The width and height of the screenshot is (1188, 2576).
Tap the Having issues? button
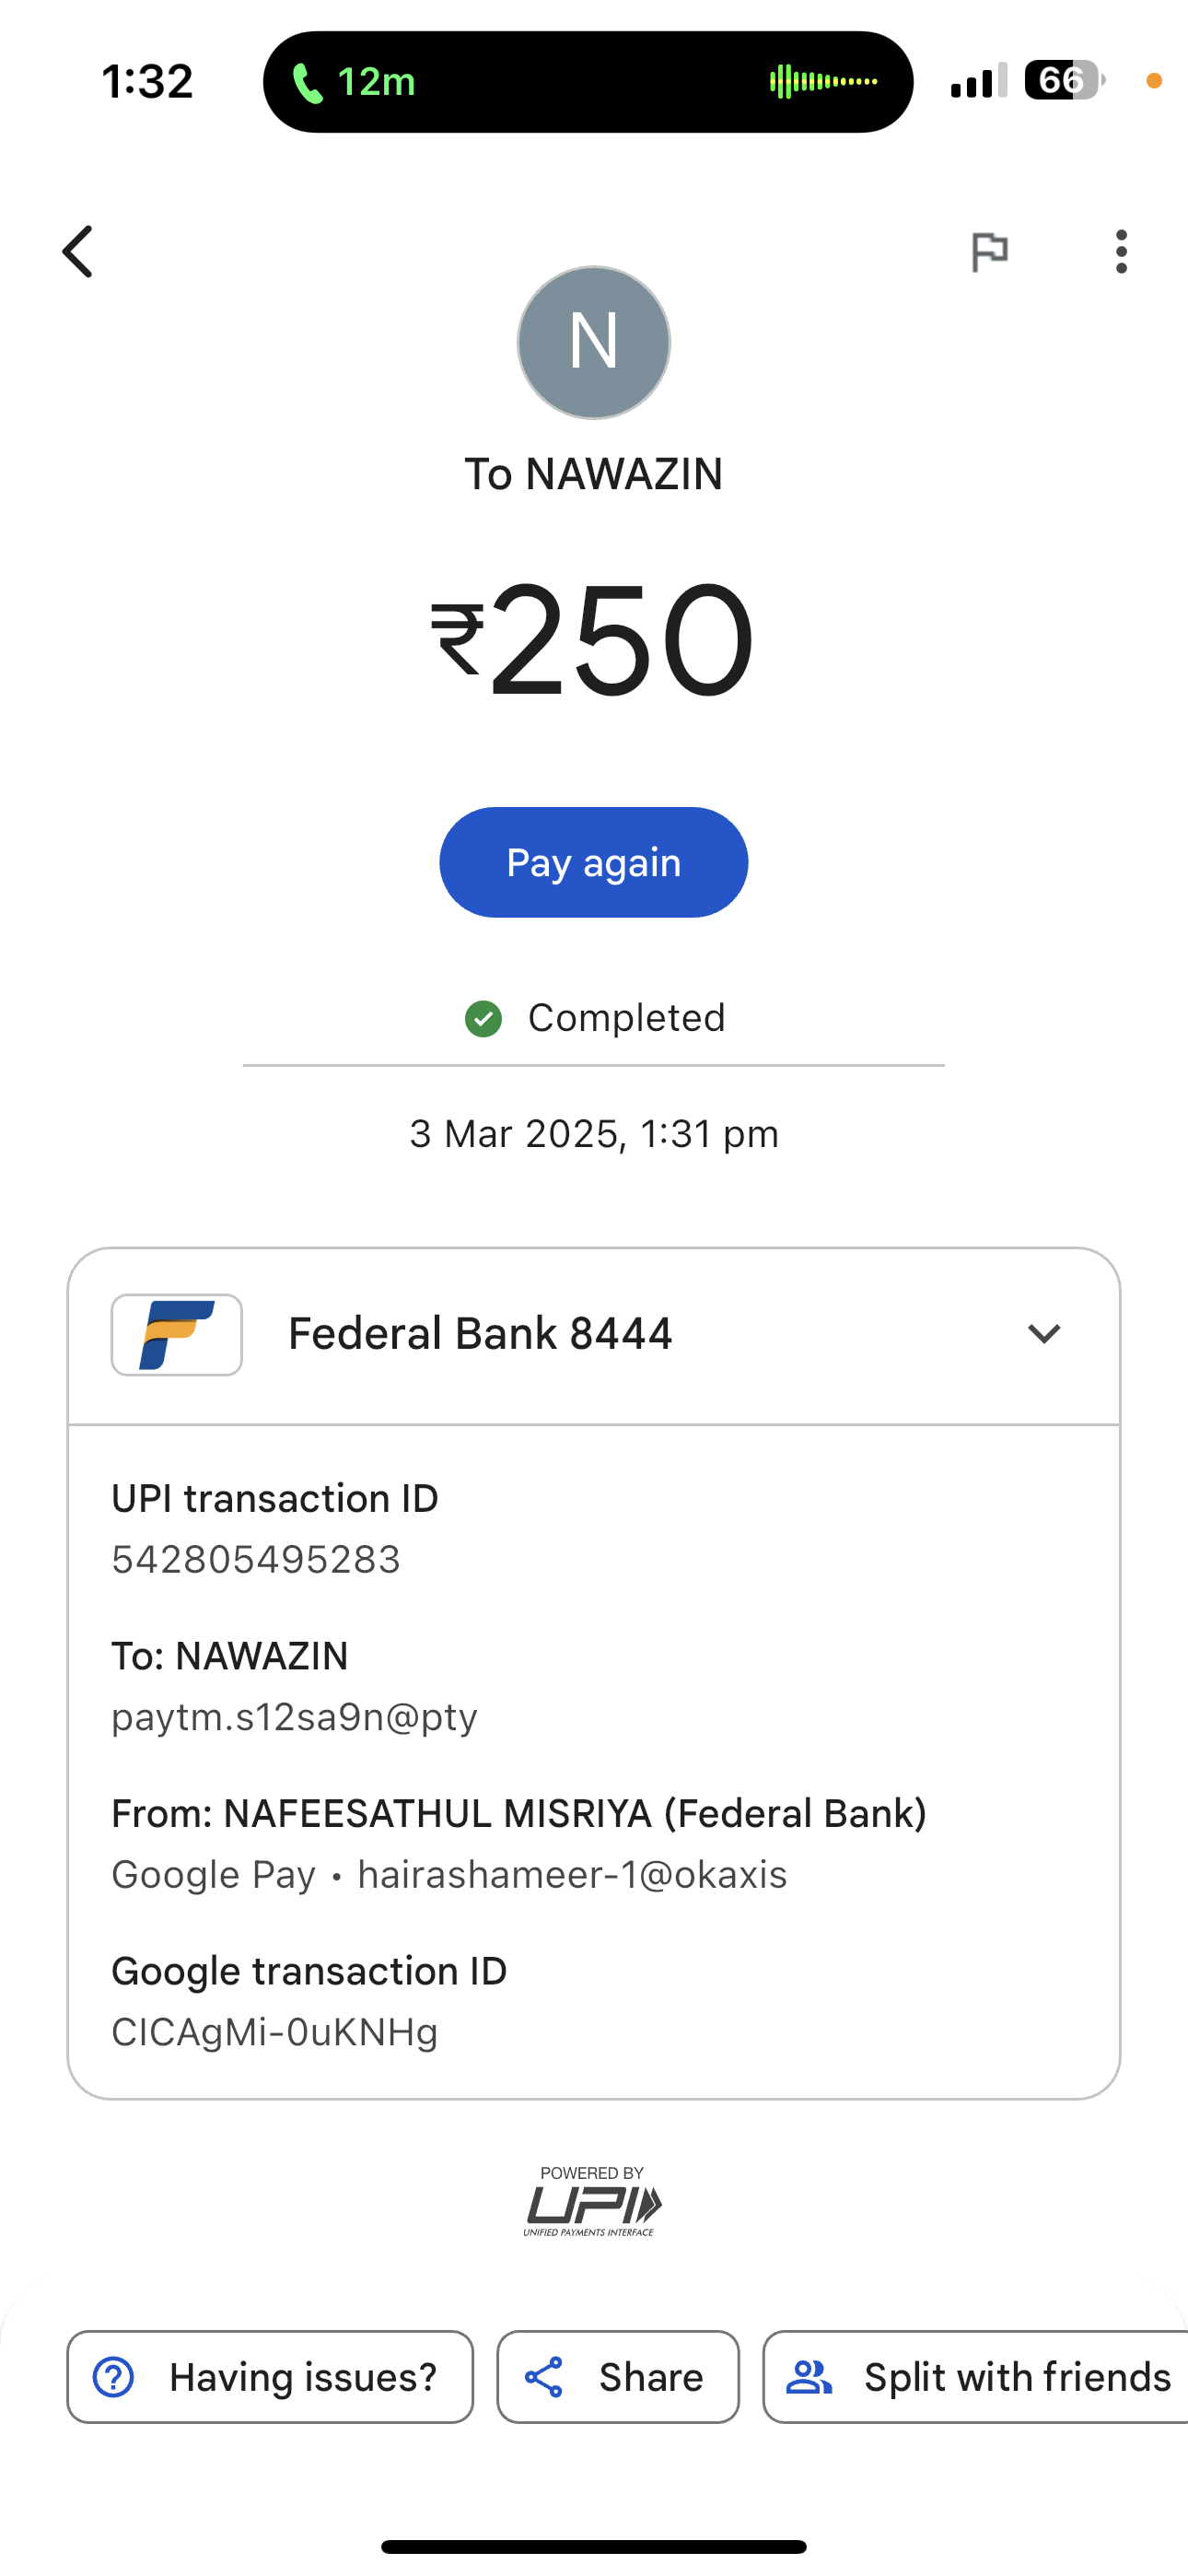coord(270,2377)
